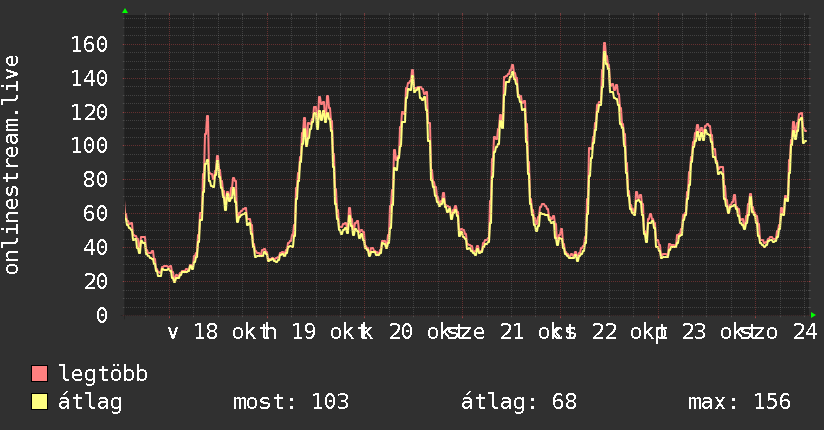The width and height of the screenshot is (824, 430).
Task: Click the onlinestream.live vertical axis title
Action: click(11, 165)
